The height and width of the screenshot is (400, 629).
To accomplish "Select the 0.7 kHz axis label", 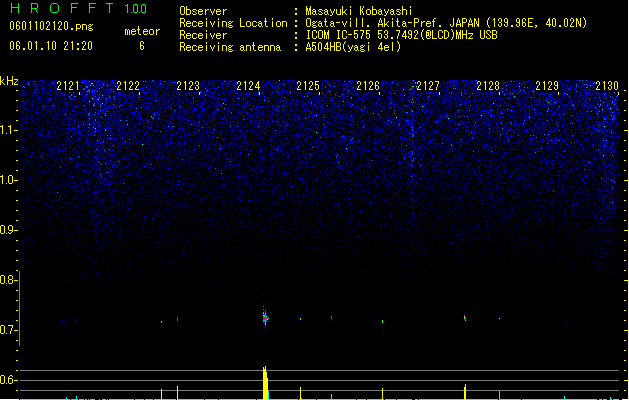I will 8,330.
